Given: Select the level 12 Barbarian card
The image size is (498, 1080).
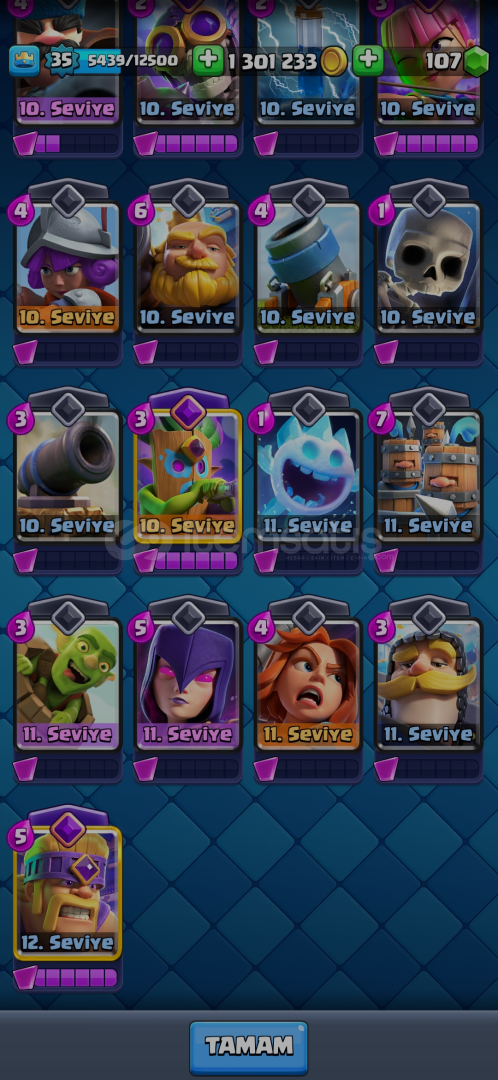Looking at the screenshot, I should coord(68,893).
